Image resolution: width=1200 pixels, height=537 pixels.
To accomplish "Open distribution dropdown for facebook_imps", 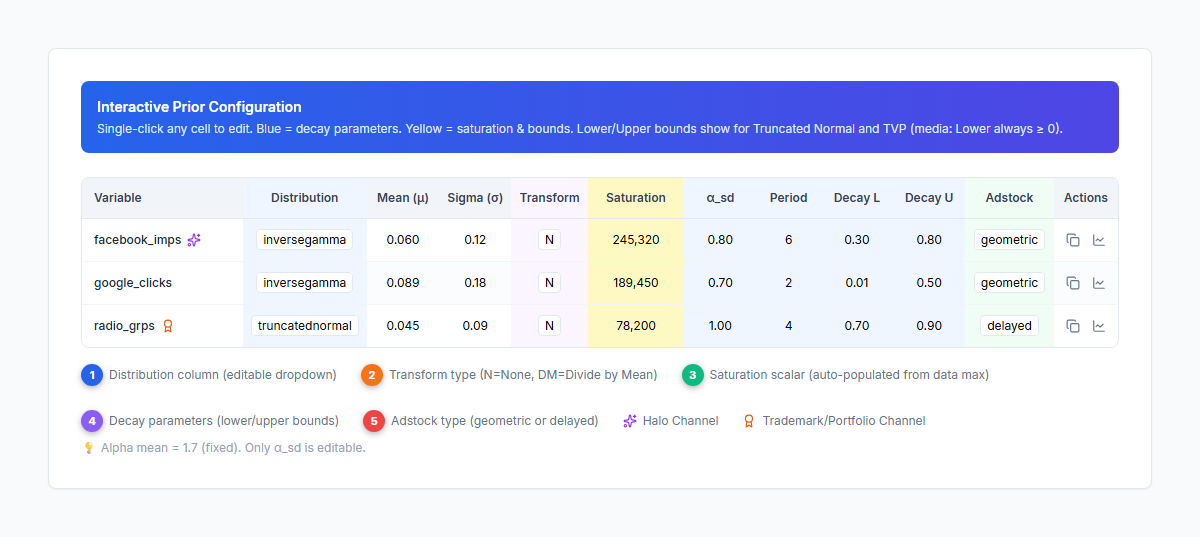I will tap(305, 240).
